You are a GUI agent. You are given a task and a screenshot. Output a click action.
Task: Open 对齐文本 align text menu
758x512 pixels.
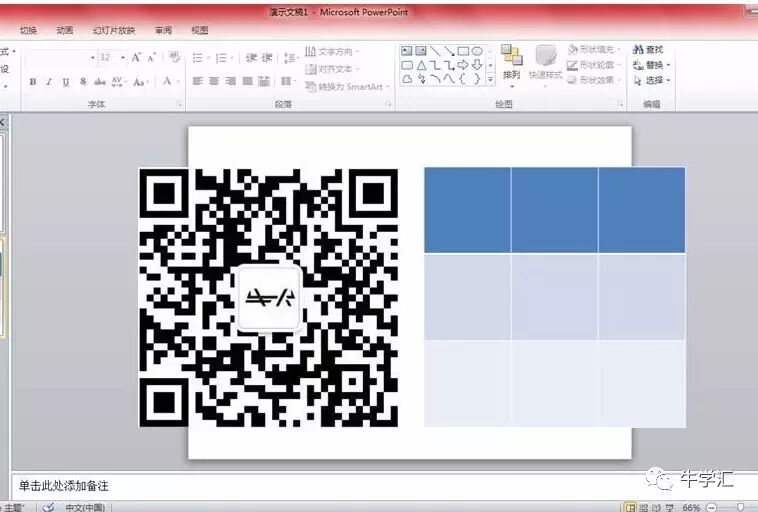(x=333, y=69)
